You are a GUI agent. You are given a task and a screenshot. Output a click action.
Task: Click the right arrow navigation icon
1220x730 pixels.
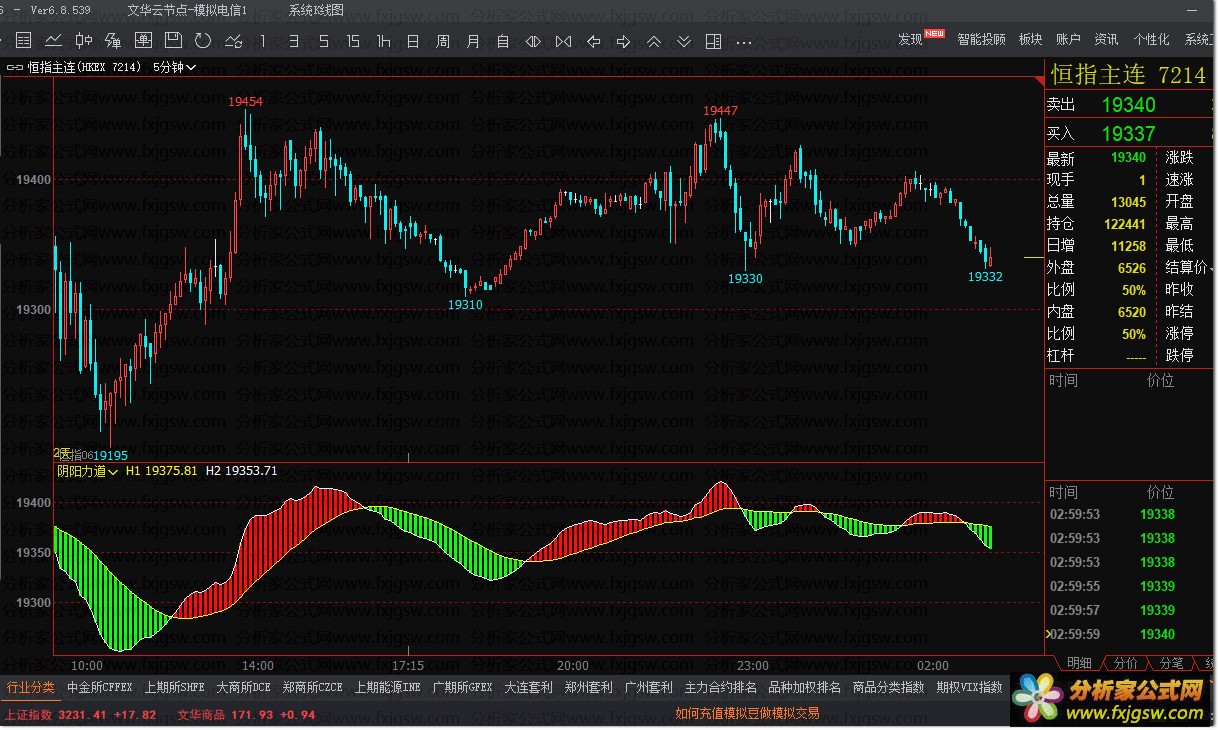623,41
